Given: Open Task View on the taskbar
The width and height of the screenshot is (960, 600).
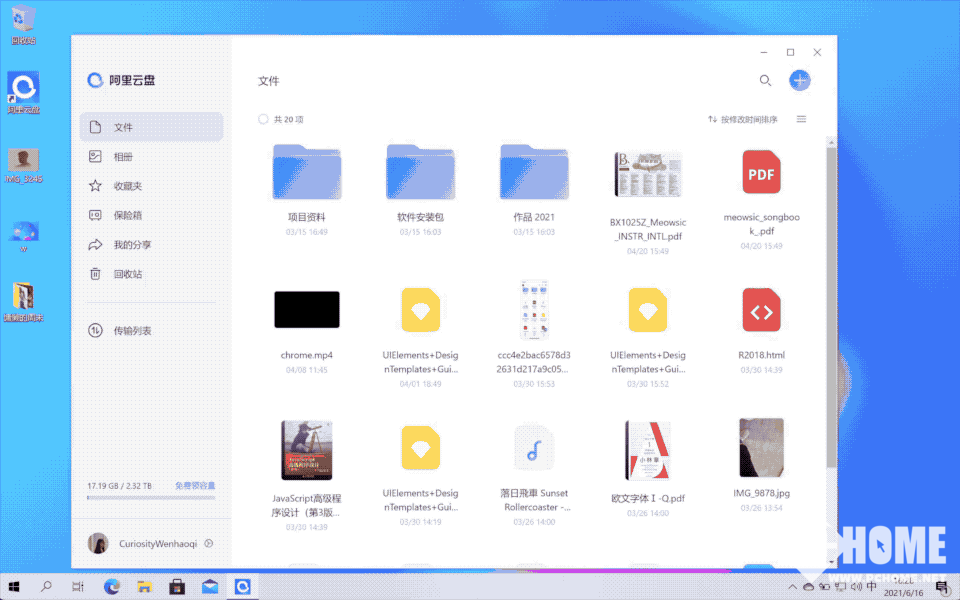Looking at the screenshot, I should [x=78, y=587].
